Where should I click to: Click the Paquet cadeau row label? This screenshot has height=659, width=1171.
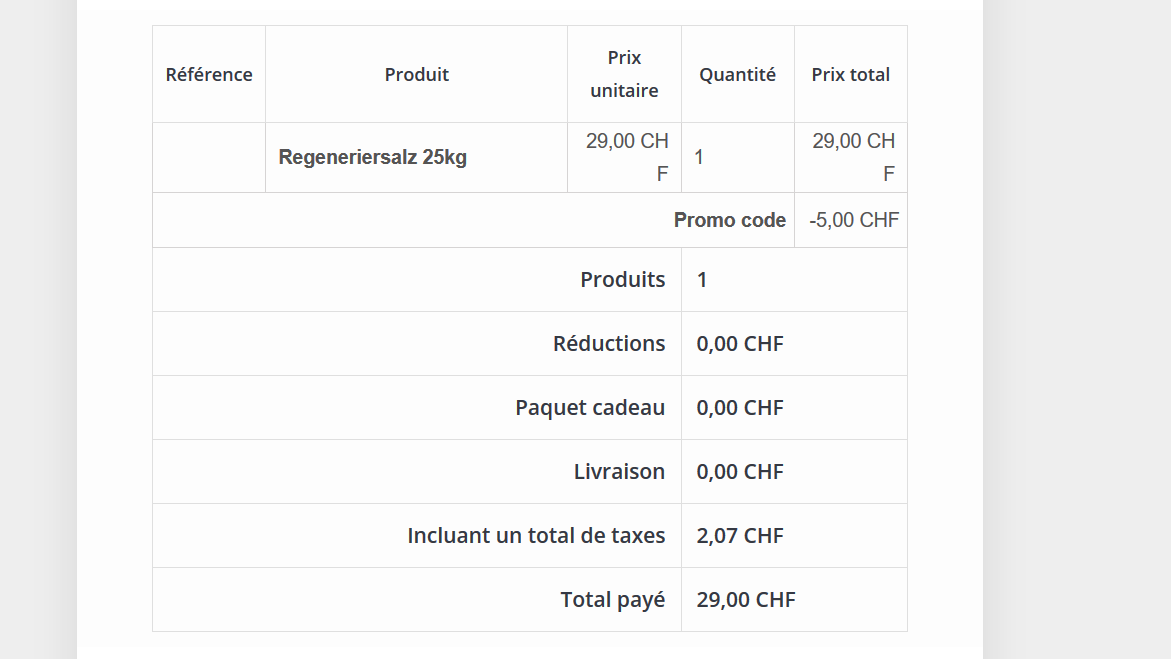pyautogui.click(x=590, y=408)
